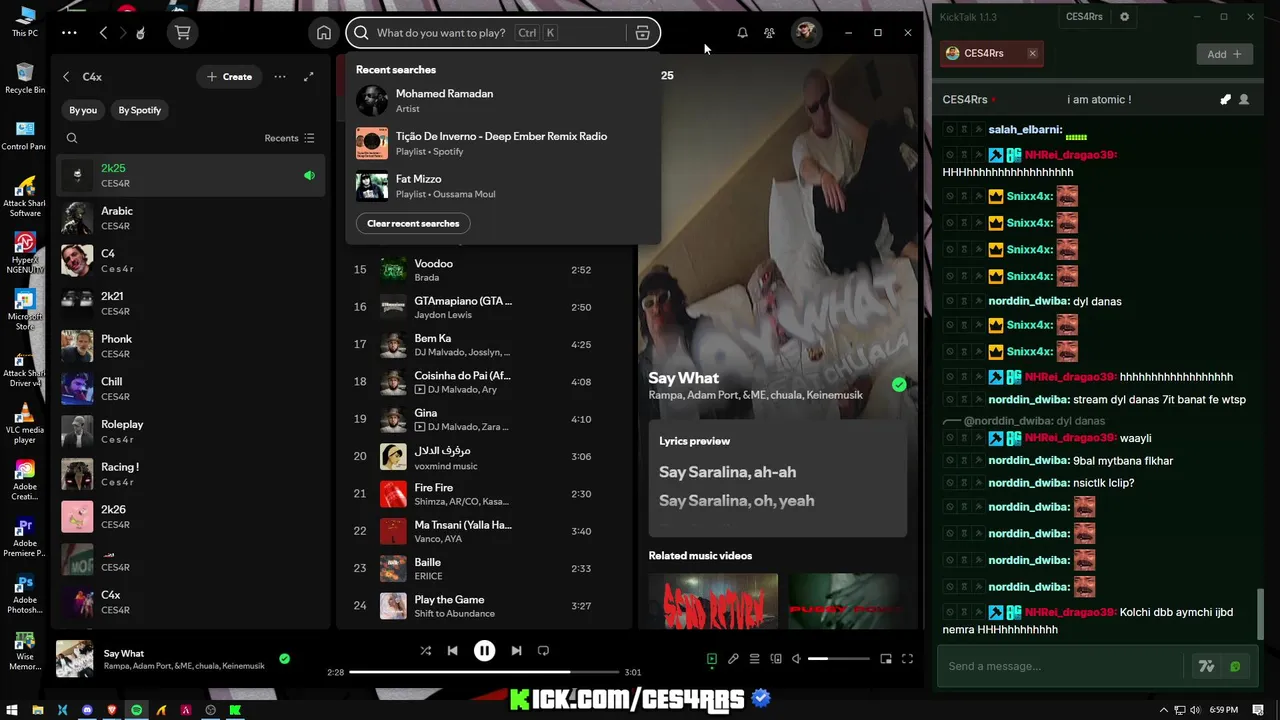The image size is (1280, 720).
Task: Toggle the saved checkmark beside the Say What player title
Action: tap(285, 659)
